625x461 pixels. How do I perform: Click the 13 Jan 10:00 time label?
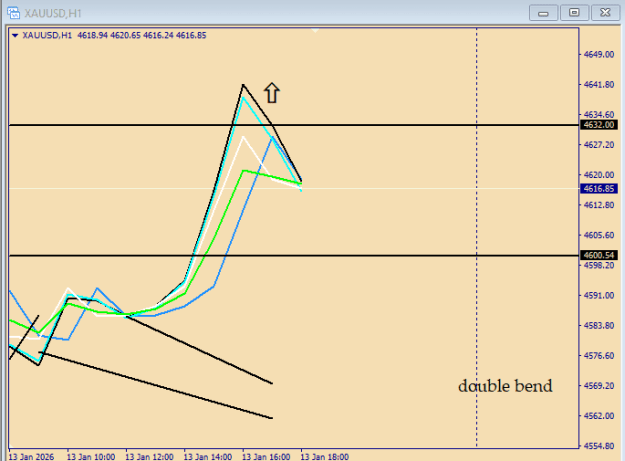coord(91,457)
